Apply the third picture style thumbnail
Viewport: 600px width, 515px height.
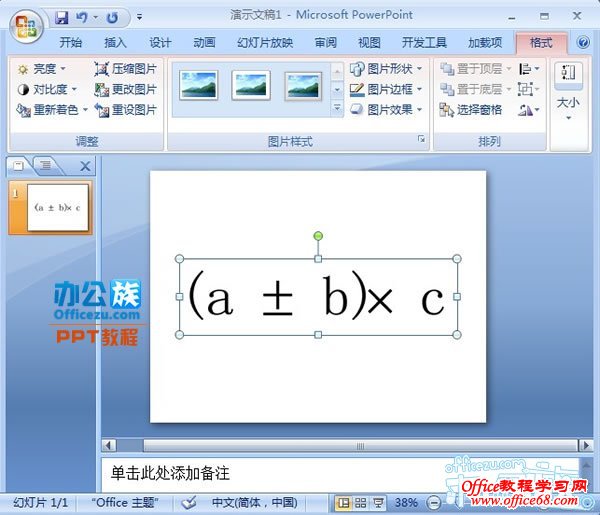[303, 86]
